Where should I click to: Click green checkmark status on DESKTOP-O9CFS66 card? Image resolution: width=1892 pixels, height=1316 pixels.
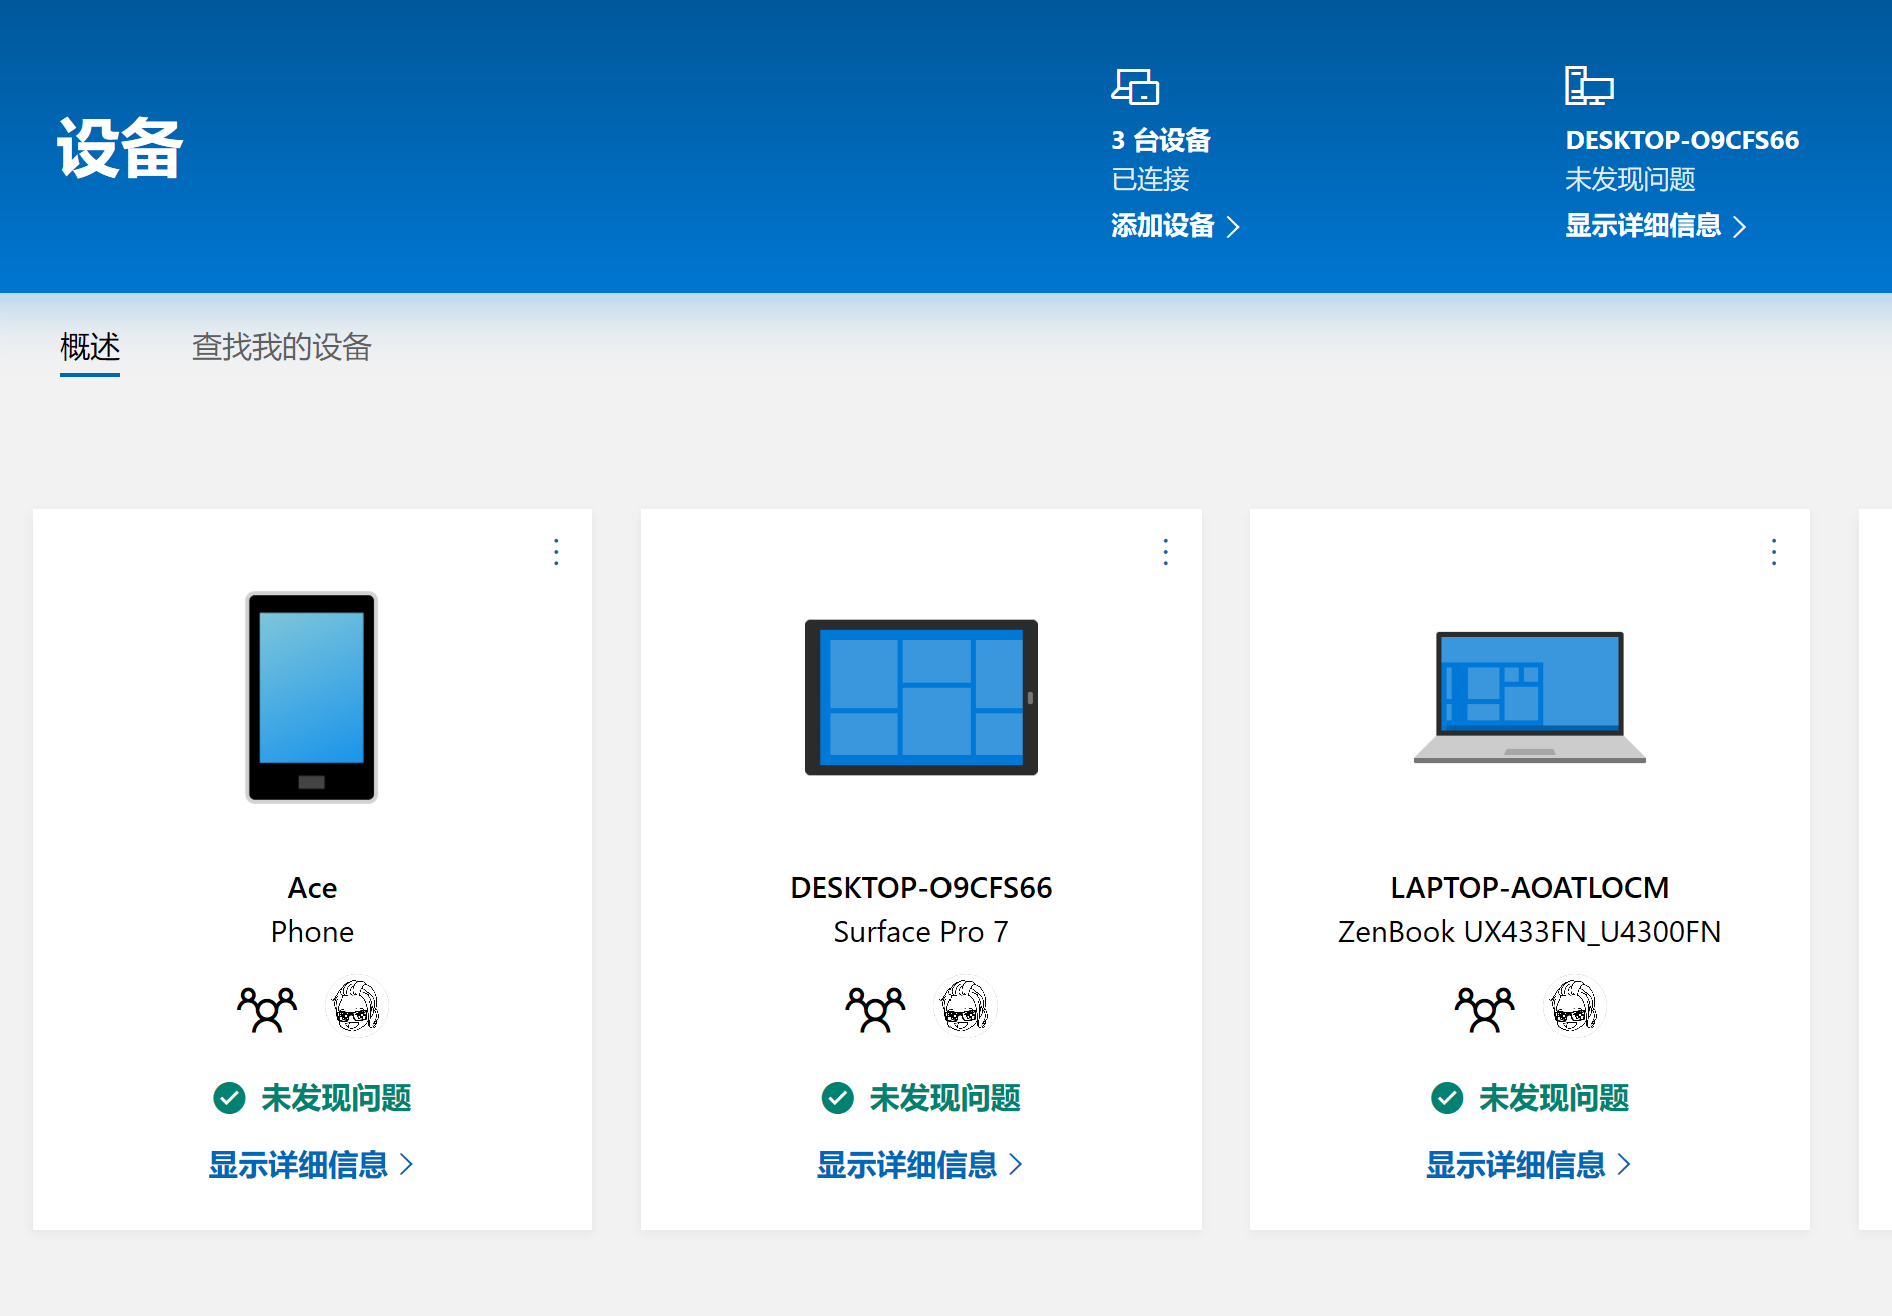click(837, 1098)
